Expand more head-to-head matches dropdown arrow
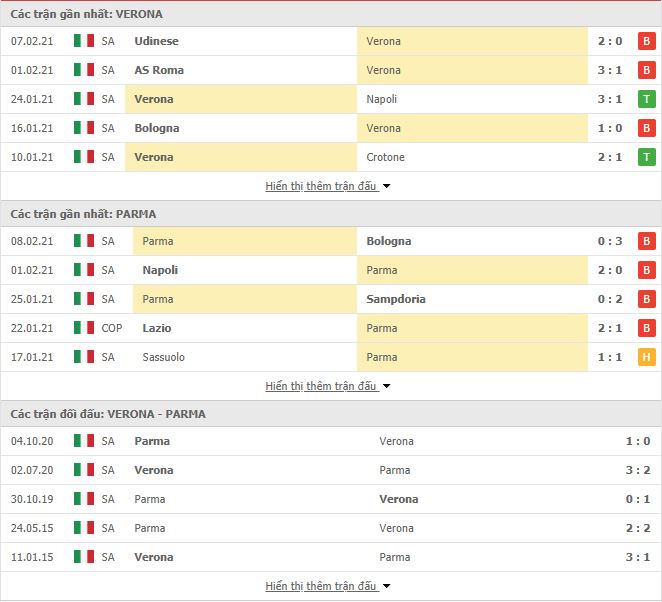 [x=386, y=586]
